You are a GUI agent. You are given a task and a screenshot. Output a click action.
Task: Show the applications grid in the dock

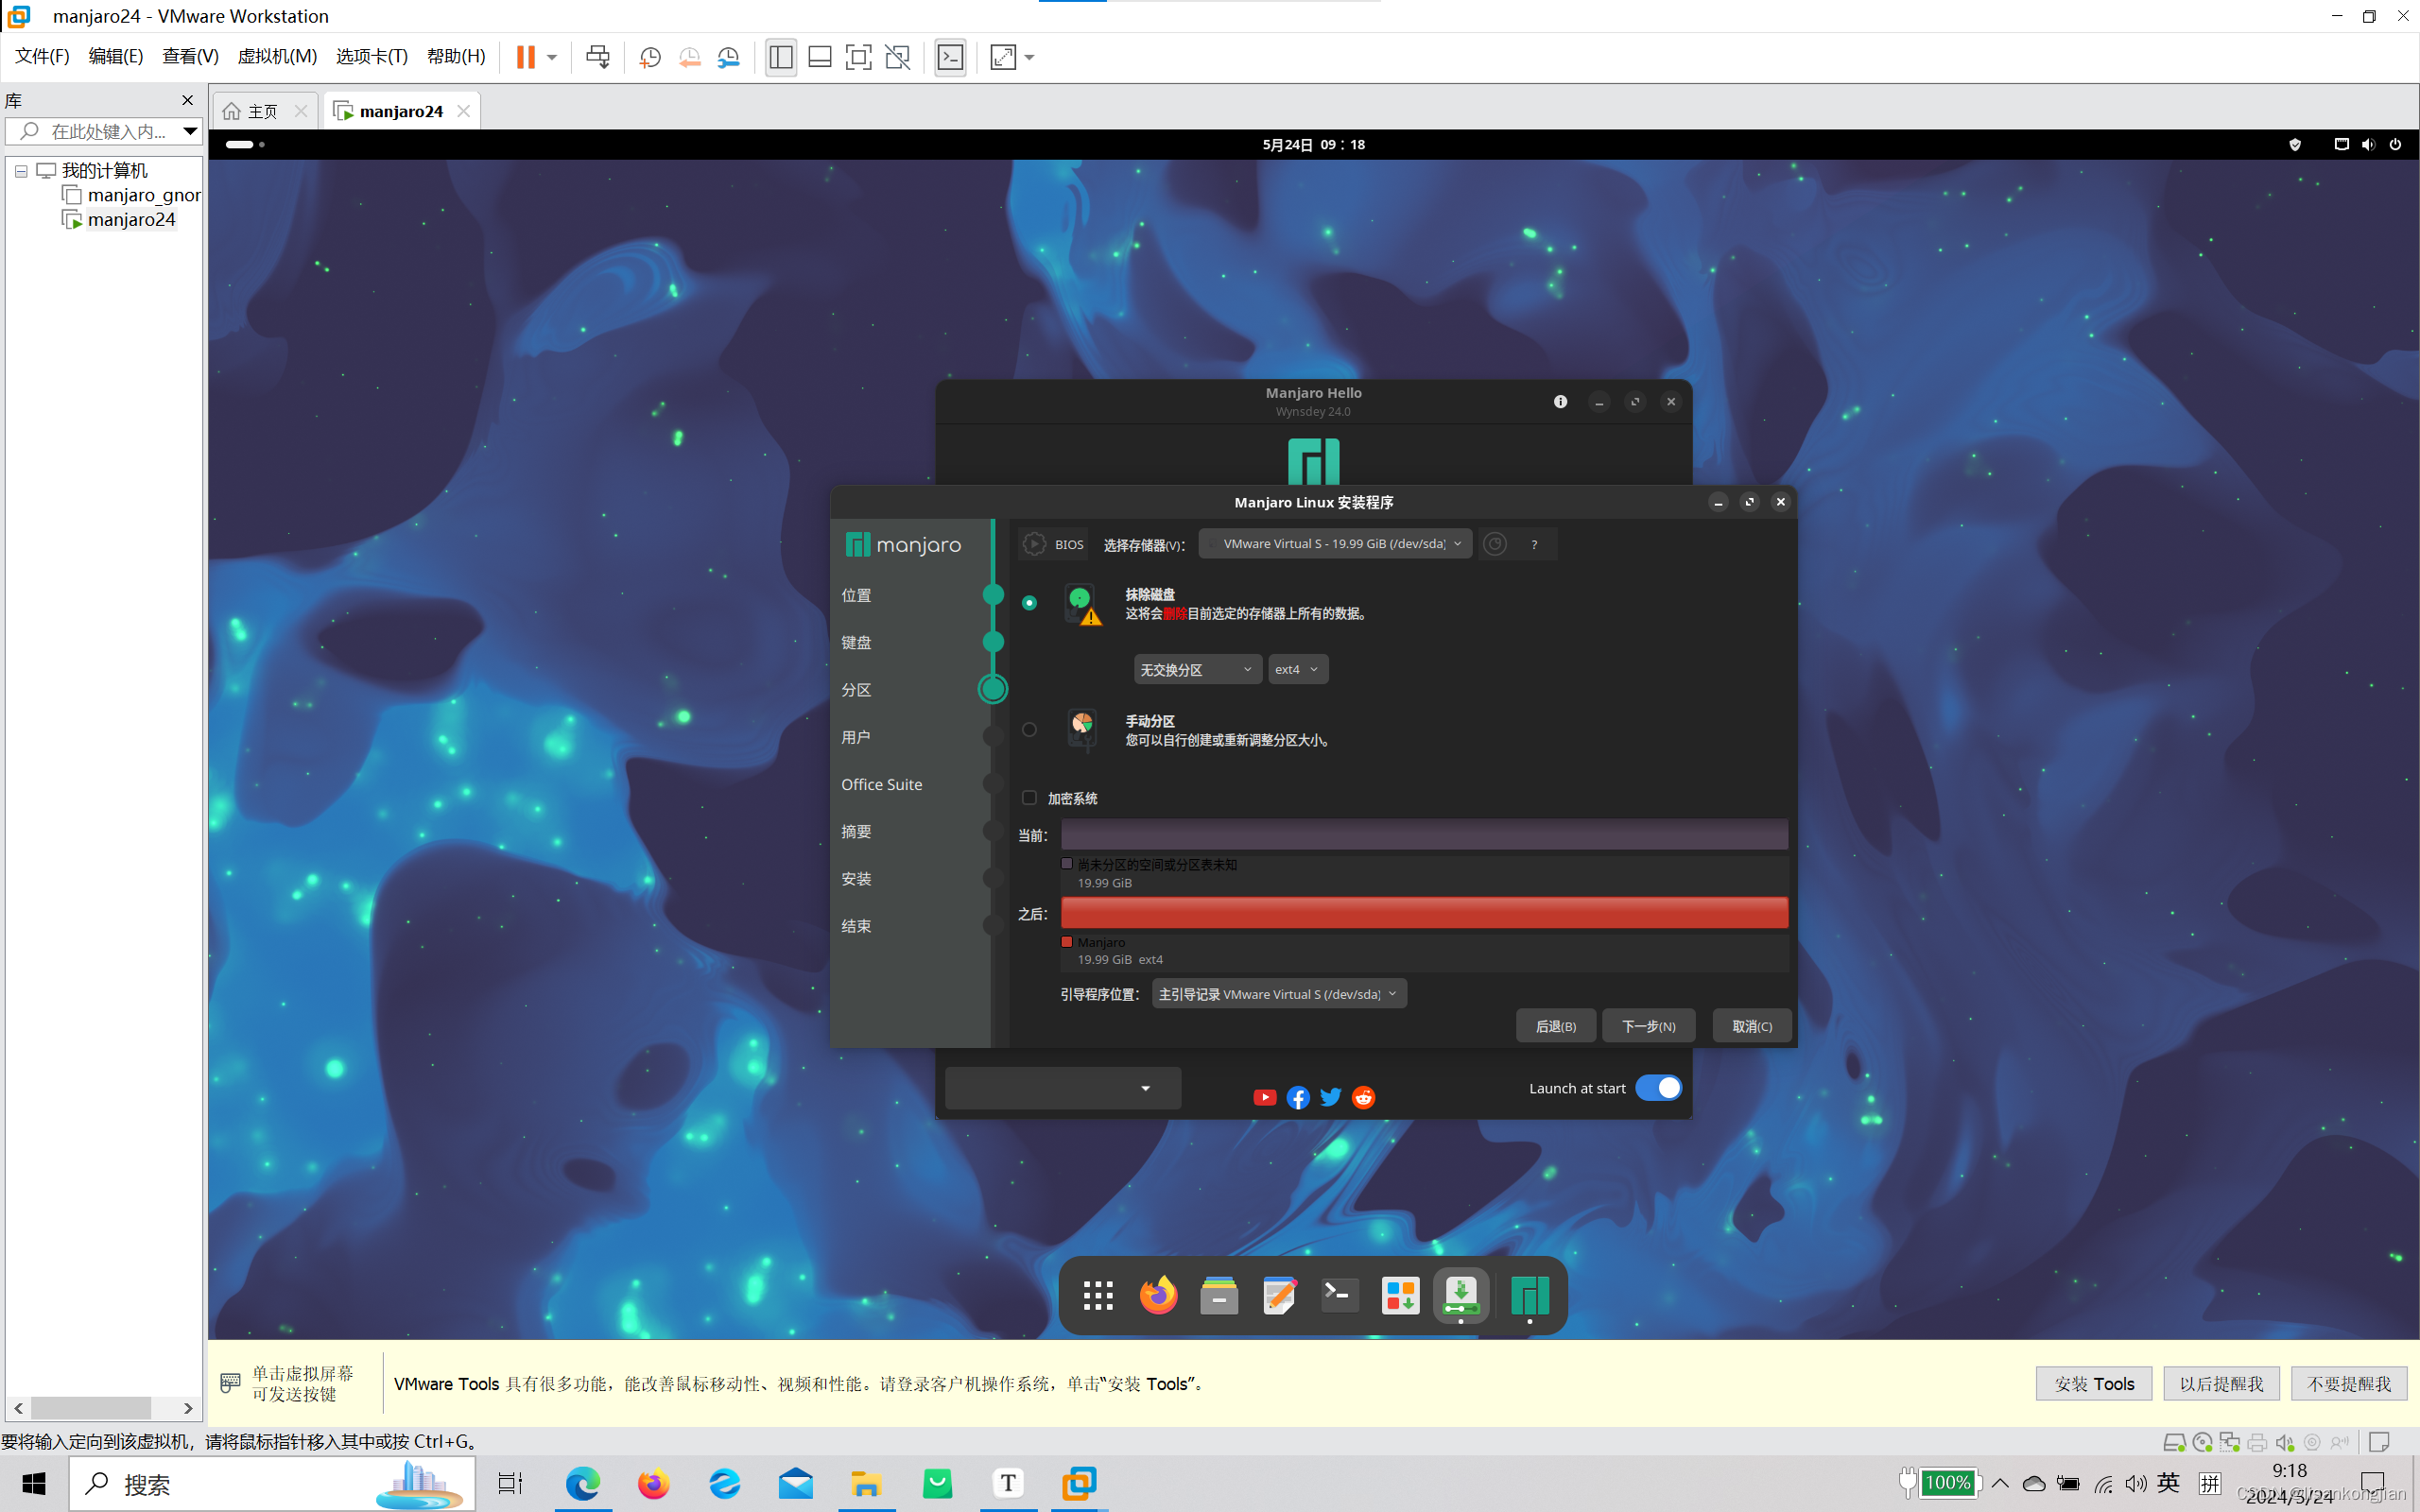coord(1098,1296)
